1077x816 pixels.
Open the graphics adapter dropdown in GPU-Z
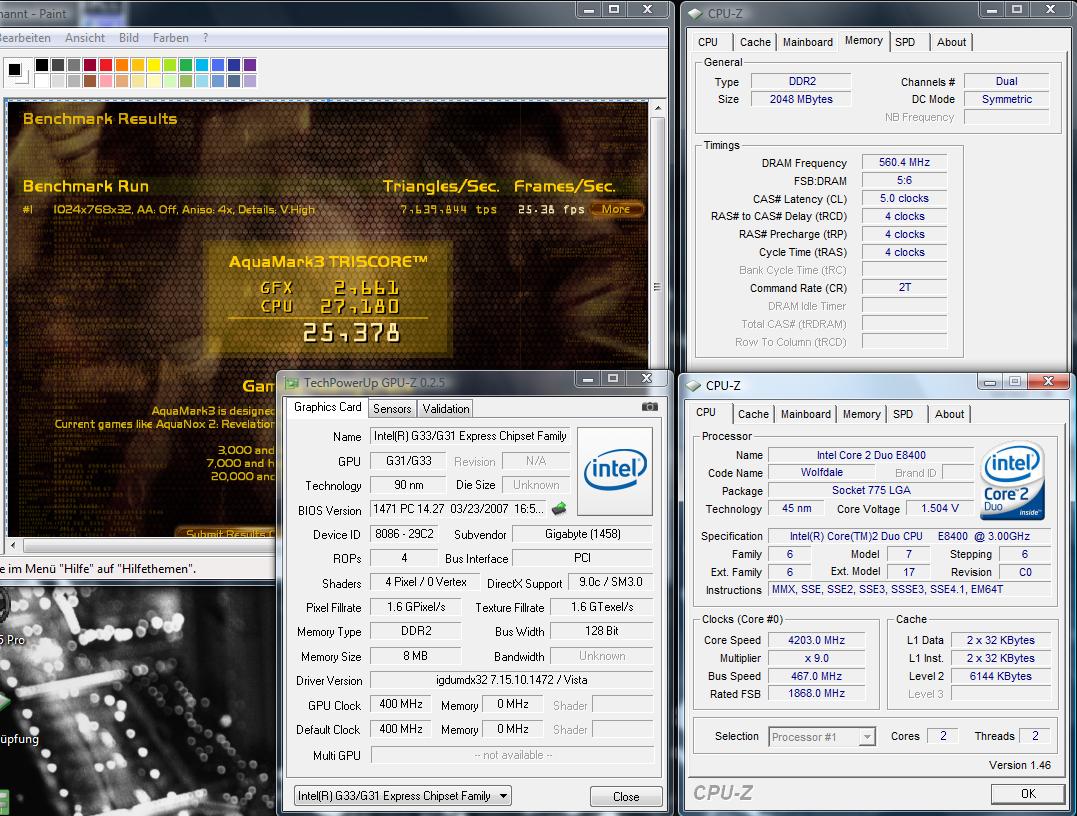coord(503,796)
